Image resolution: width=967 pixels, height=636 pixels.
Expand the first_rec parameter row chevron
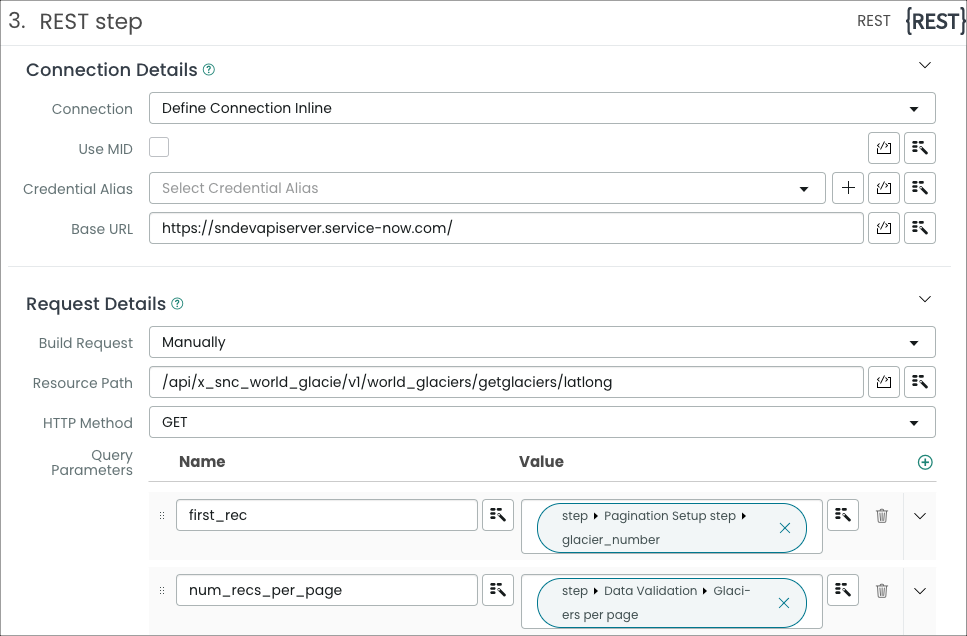coord(920,516)
